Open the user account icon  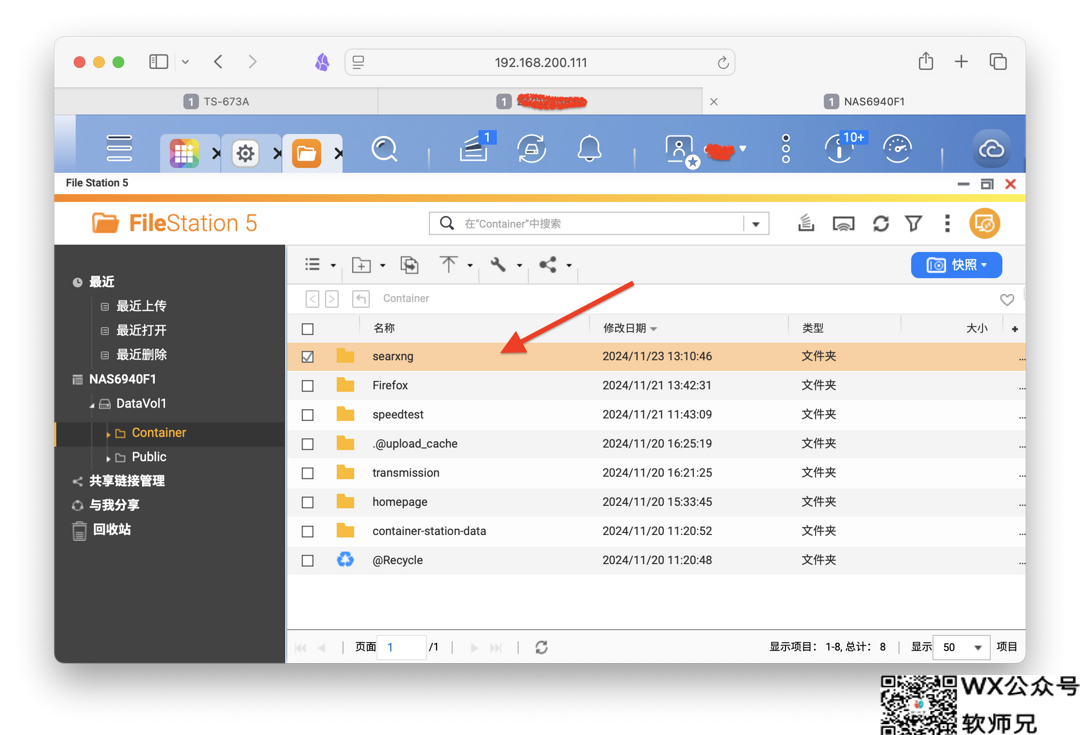pyautogui.click(x=681, y=150)
